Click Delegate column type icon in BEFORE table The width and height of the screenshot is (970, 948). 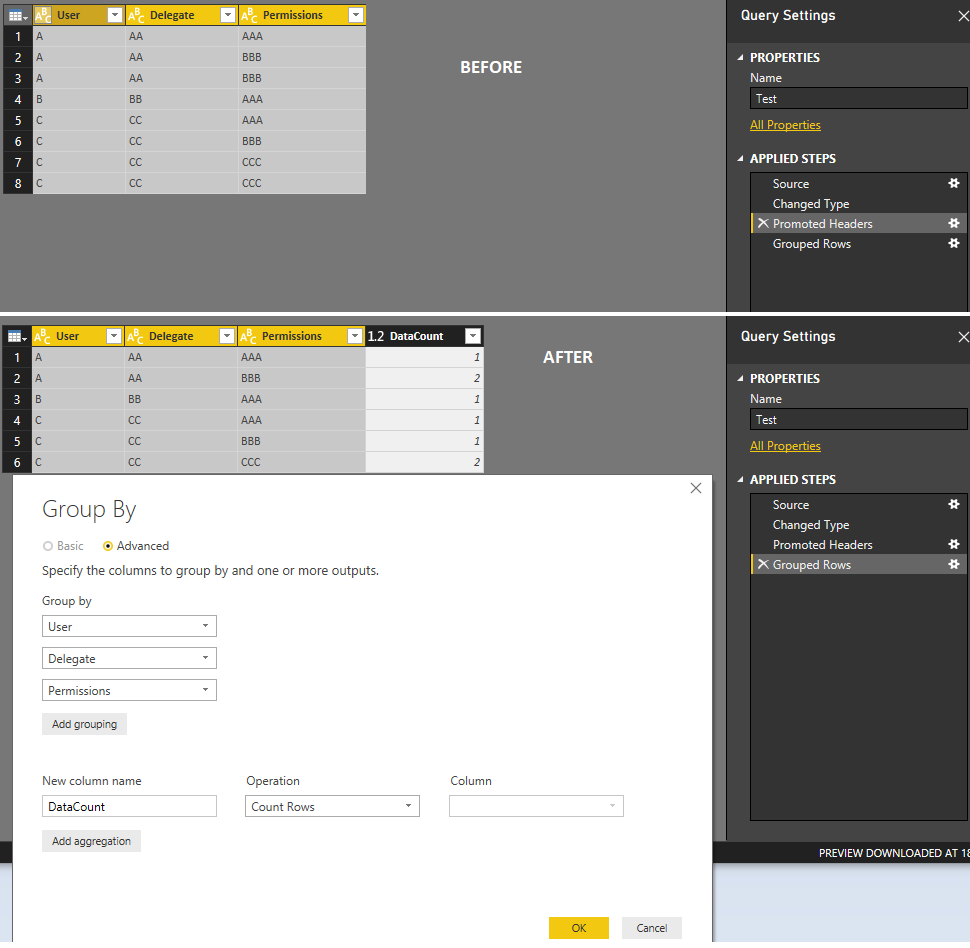click(x=136, y=15)
